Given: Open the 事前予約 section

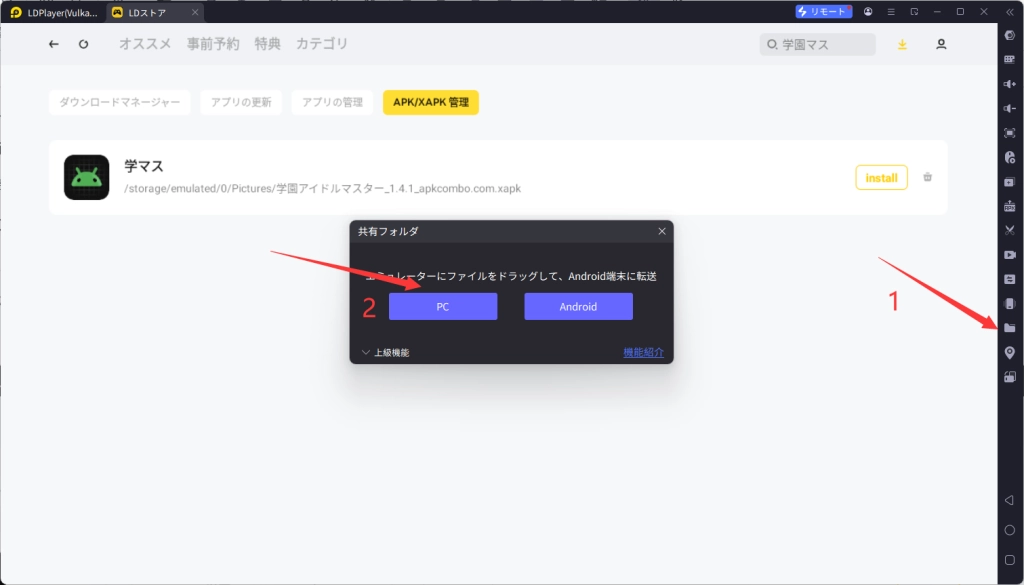Looking at the screenshot, I should tap(213, 44).
